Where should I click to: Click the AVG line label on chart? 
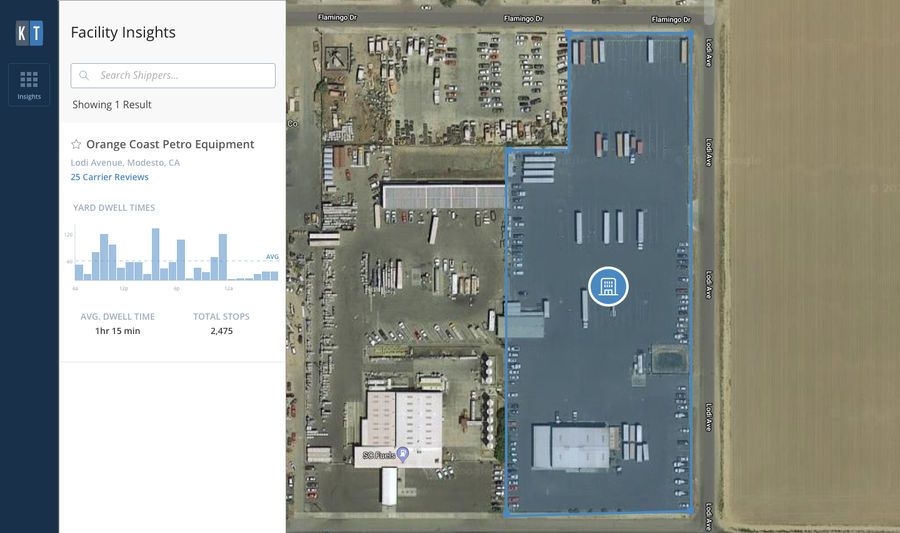(272, 256)
